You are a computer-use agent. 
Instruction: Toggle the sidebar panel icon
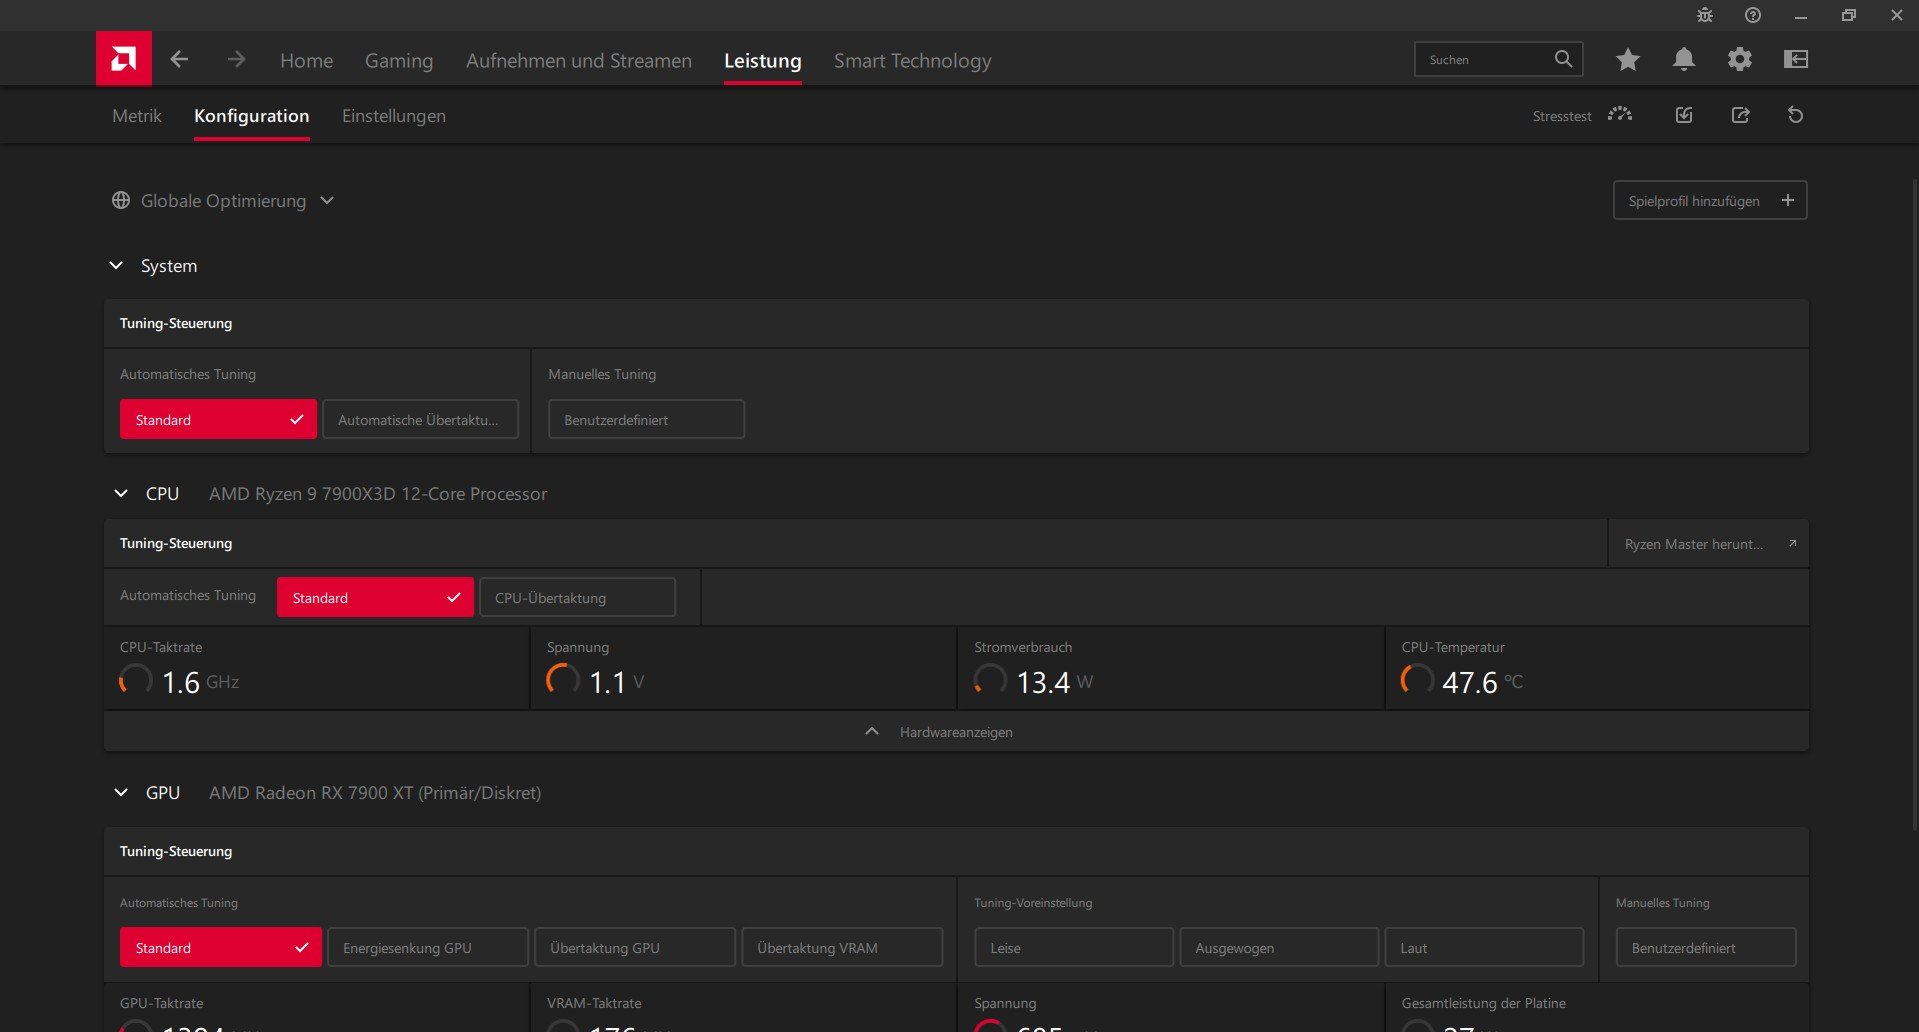coord(1796,60)
